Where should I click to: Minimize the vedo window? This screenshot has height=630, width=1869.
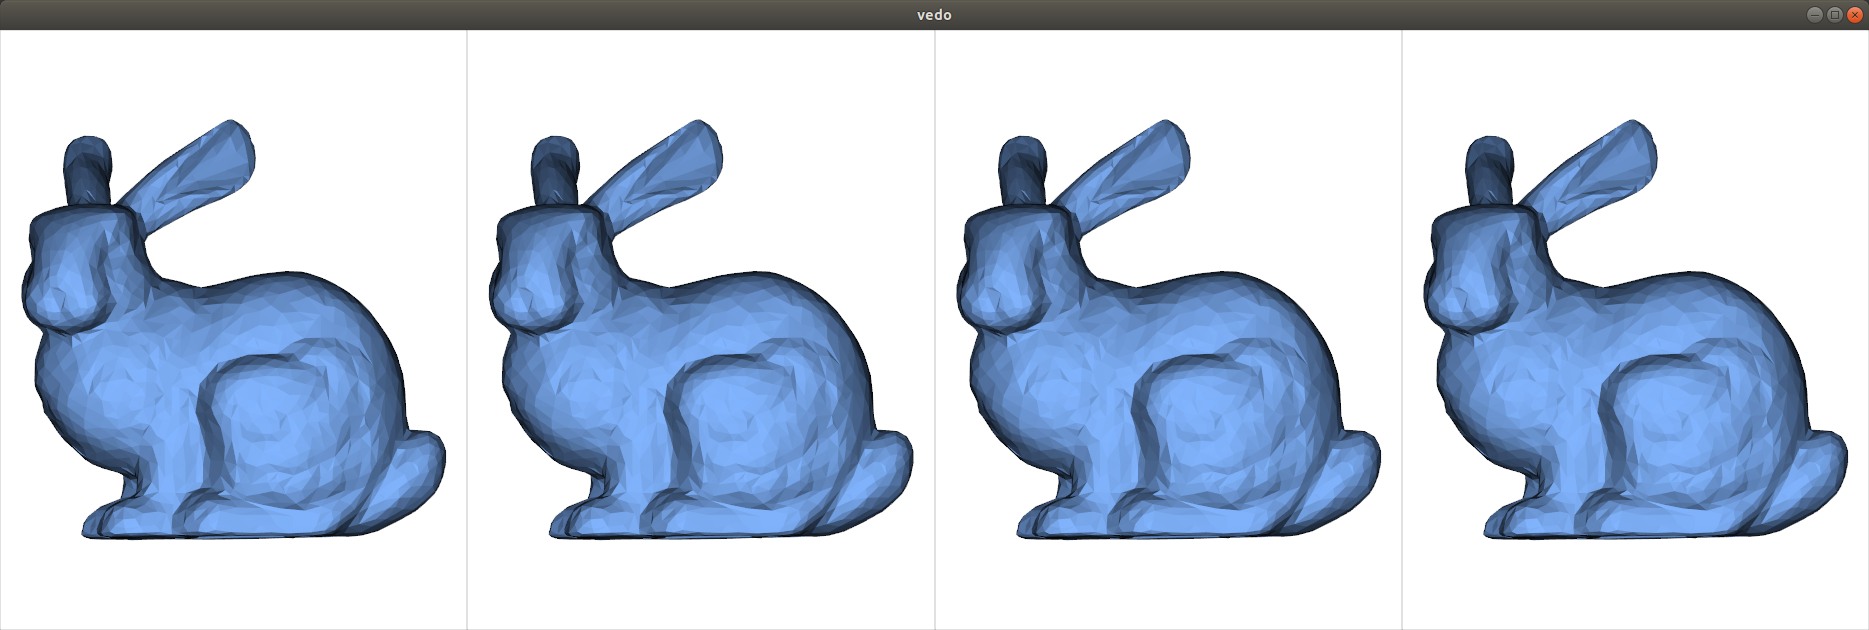pyautogui.click(x=1815, y=14)
